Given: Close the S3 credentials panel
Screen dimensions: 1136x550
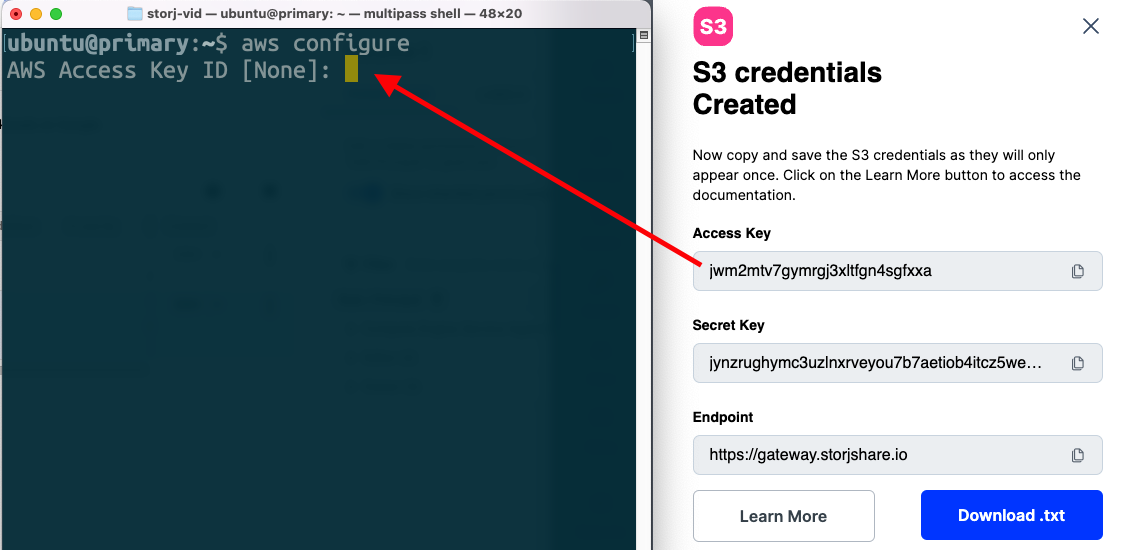Looking at the screenshot, I should (x=1090, y=27).
